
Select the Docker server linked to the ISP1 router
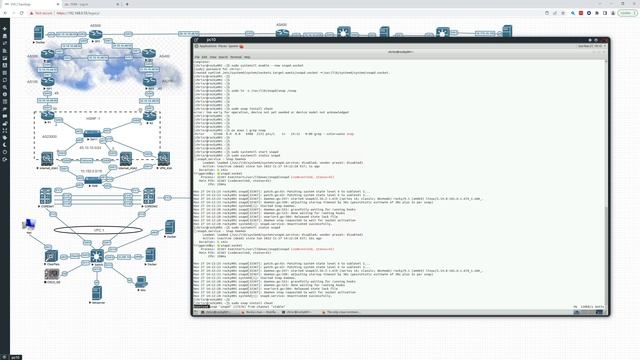pyautogui.click(x=39, y=33)
